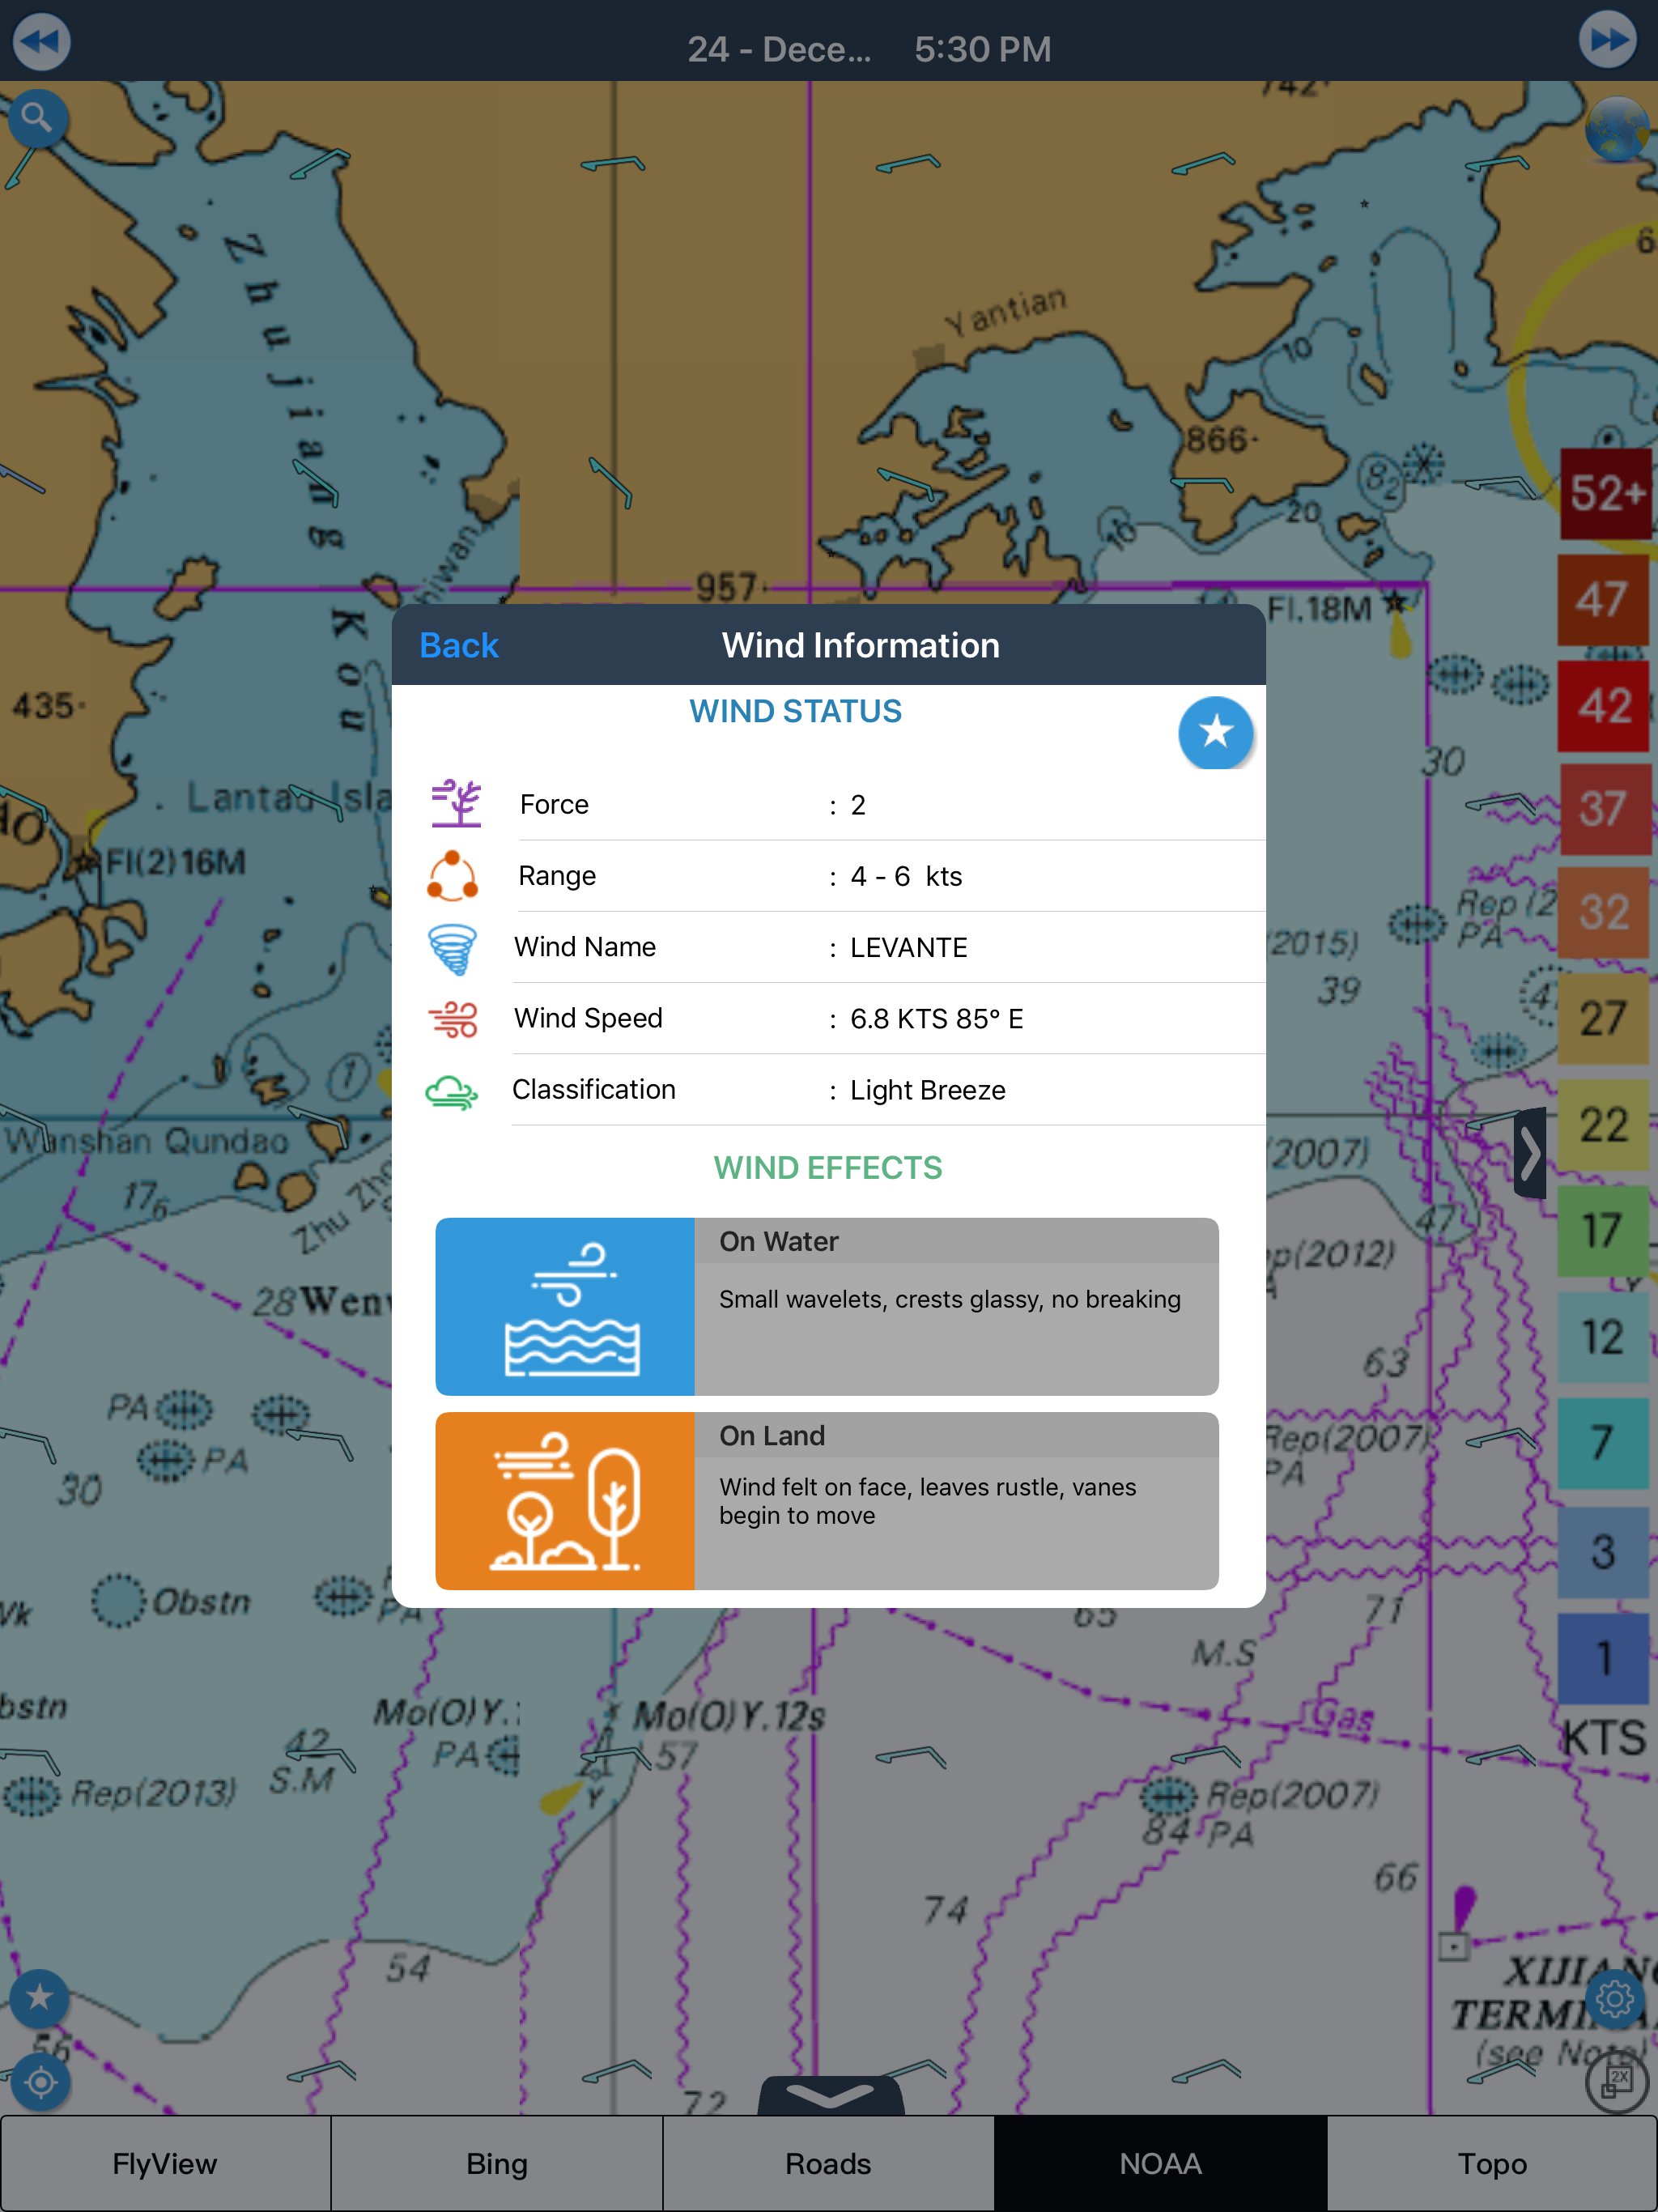1658x2212 pixels.
Task: Click the Wind Speed red gust icon
Action: [453, 1019]
